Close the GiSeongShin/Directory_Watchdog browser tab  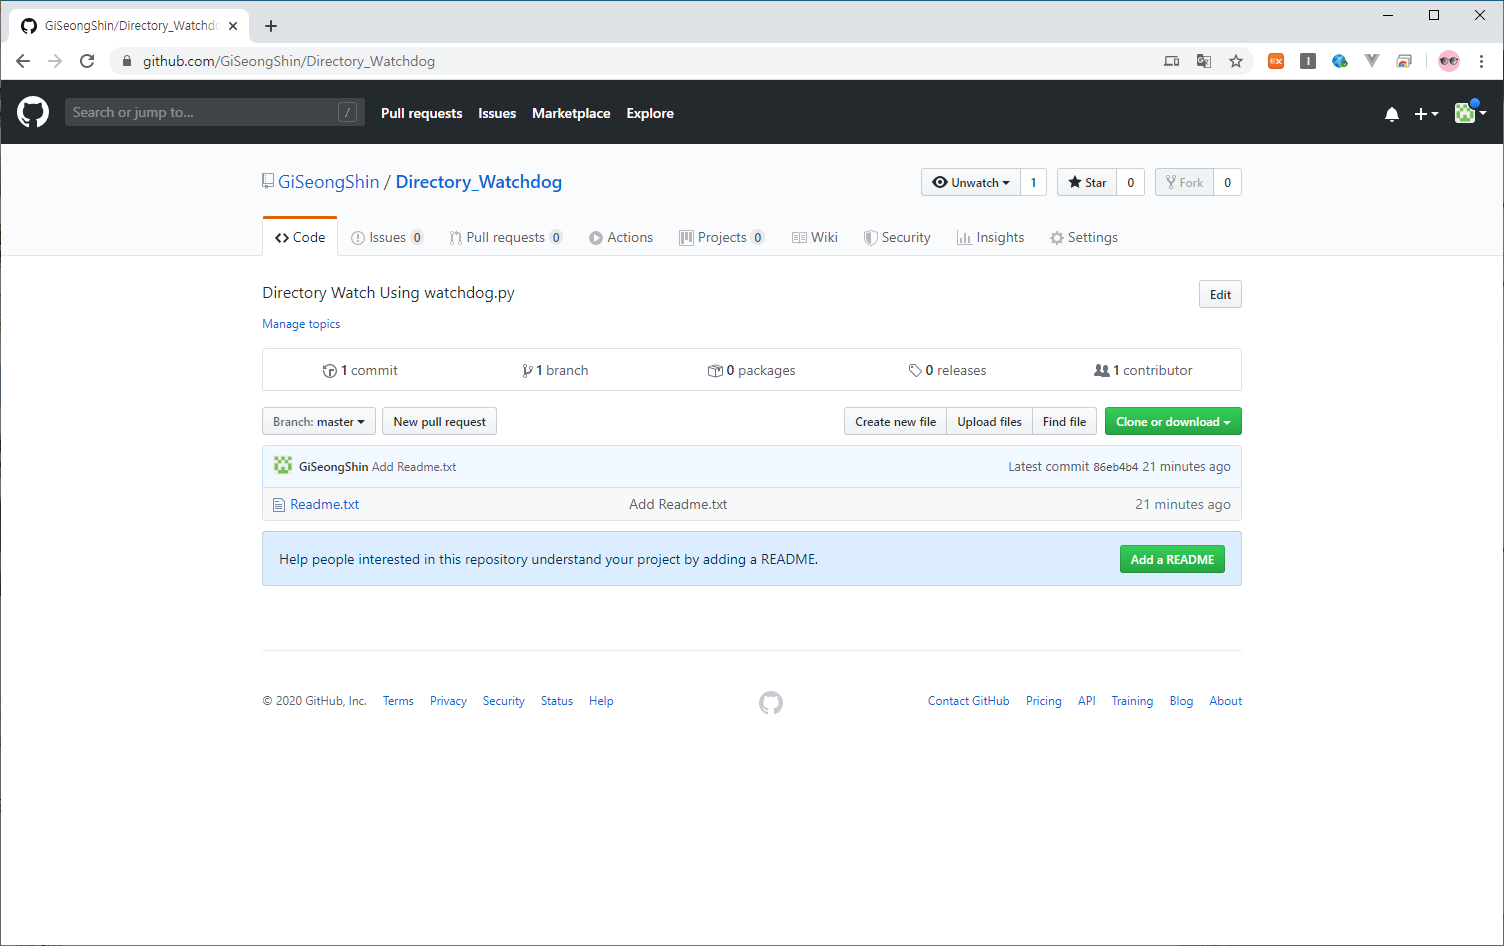click(x=233, y=26)
